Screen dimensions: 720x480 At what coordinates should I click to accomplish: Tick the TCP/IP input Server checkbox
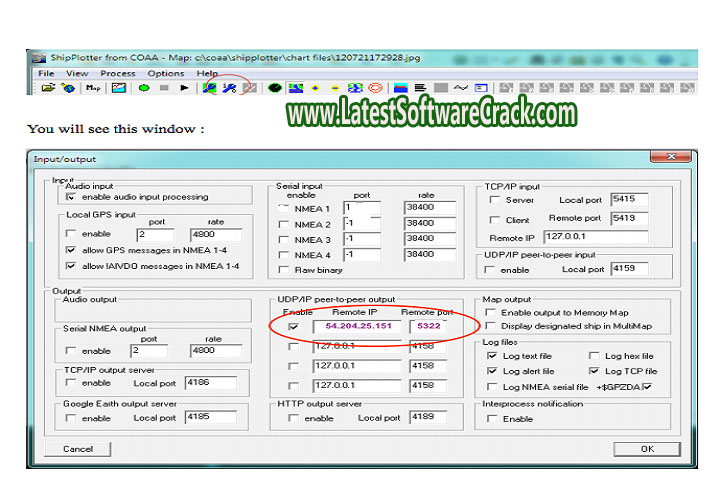tap(495, 200)
